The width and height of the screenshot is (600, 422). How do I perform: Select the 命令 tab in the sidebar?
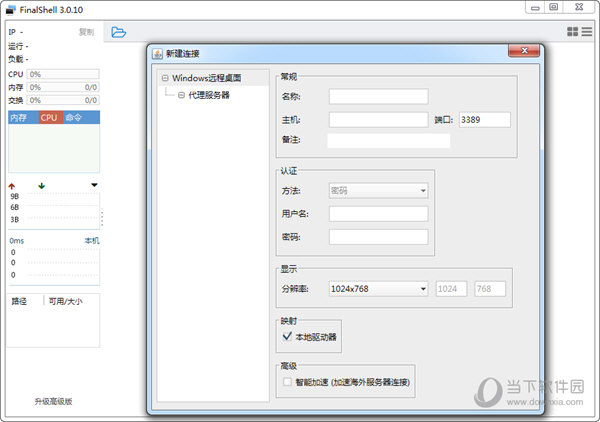(x=73, y=117)
